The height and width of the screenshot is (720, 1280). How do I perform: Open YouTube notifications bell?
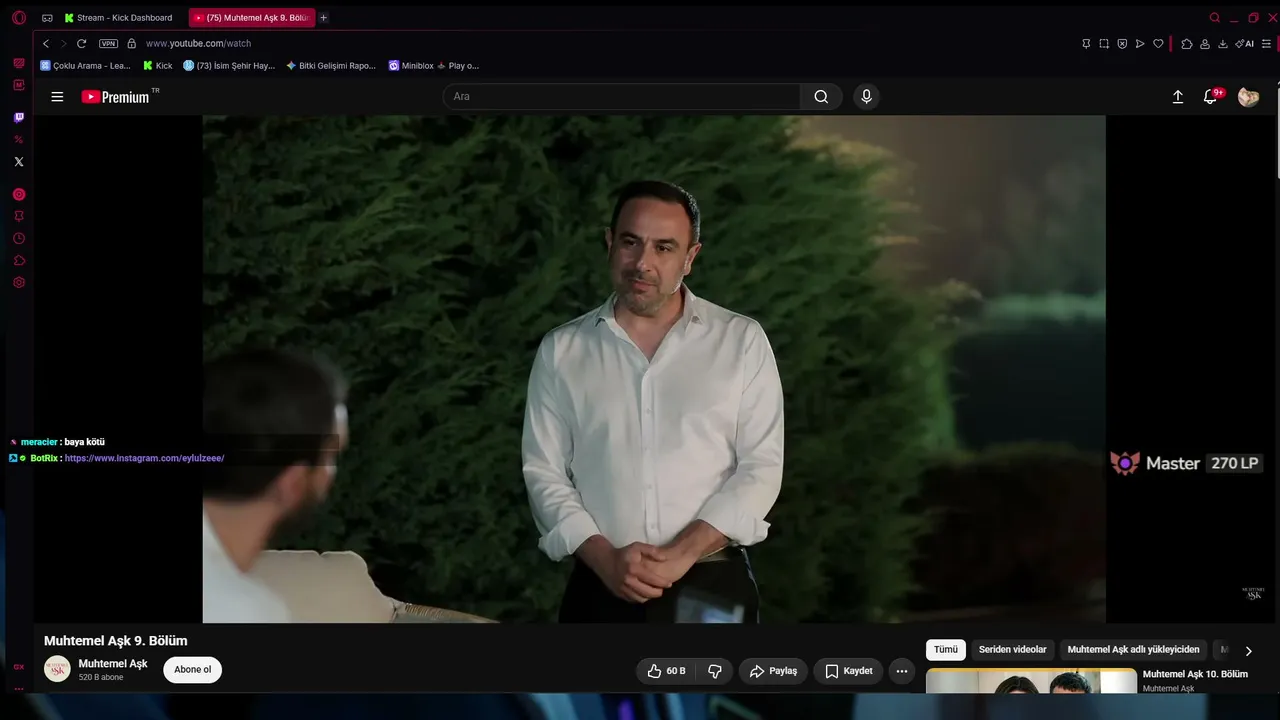tap(1211, 97)
